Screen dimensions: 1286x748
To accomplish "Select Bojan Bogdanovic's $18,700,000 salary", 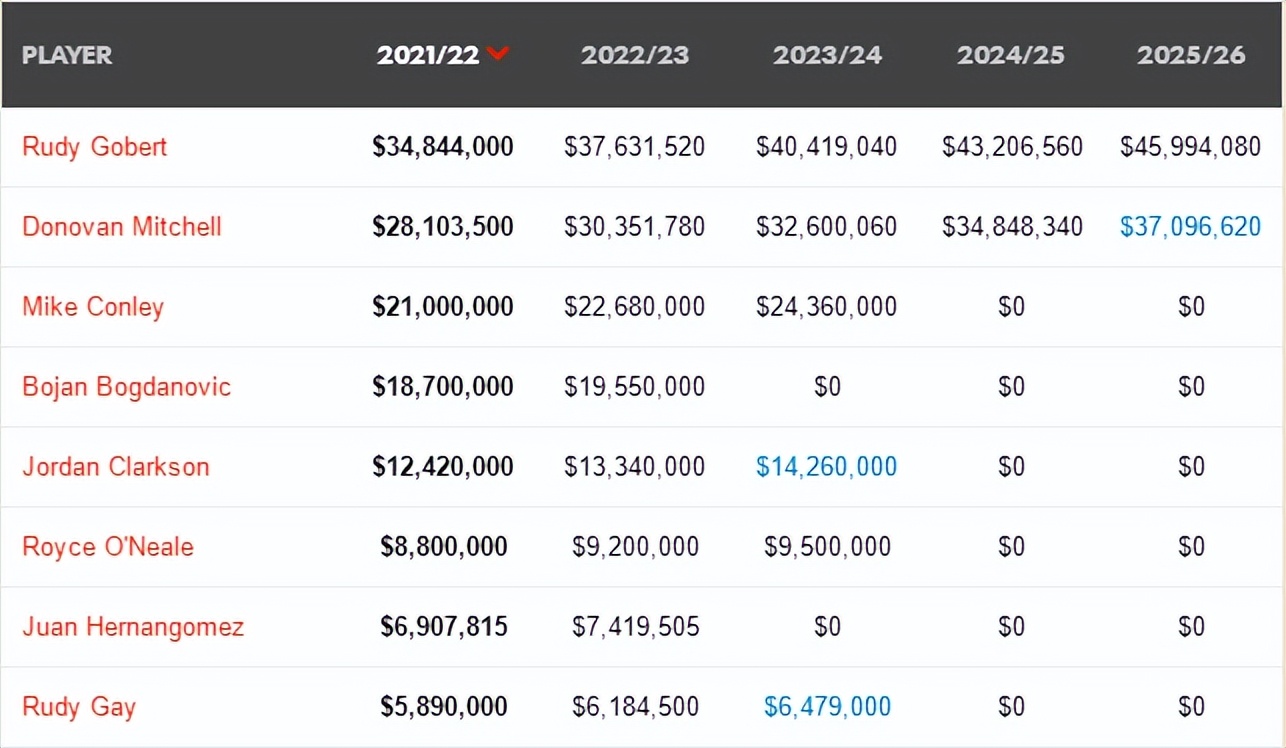I will click(443, 387).
